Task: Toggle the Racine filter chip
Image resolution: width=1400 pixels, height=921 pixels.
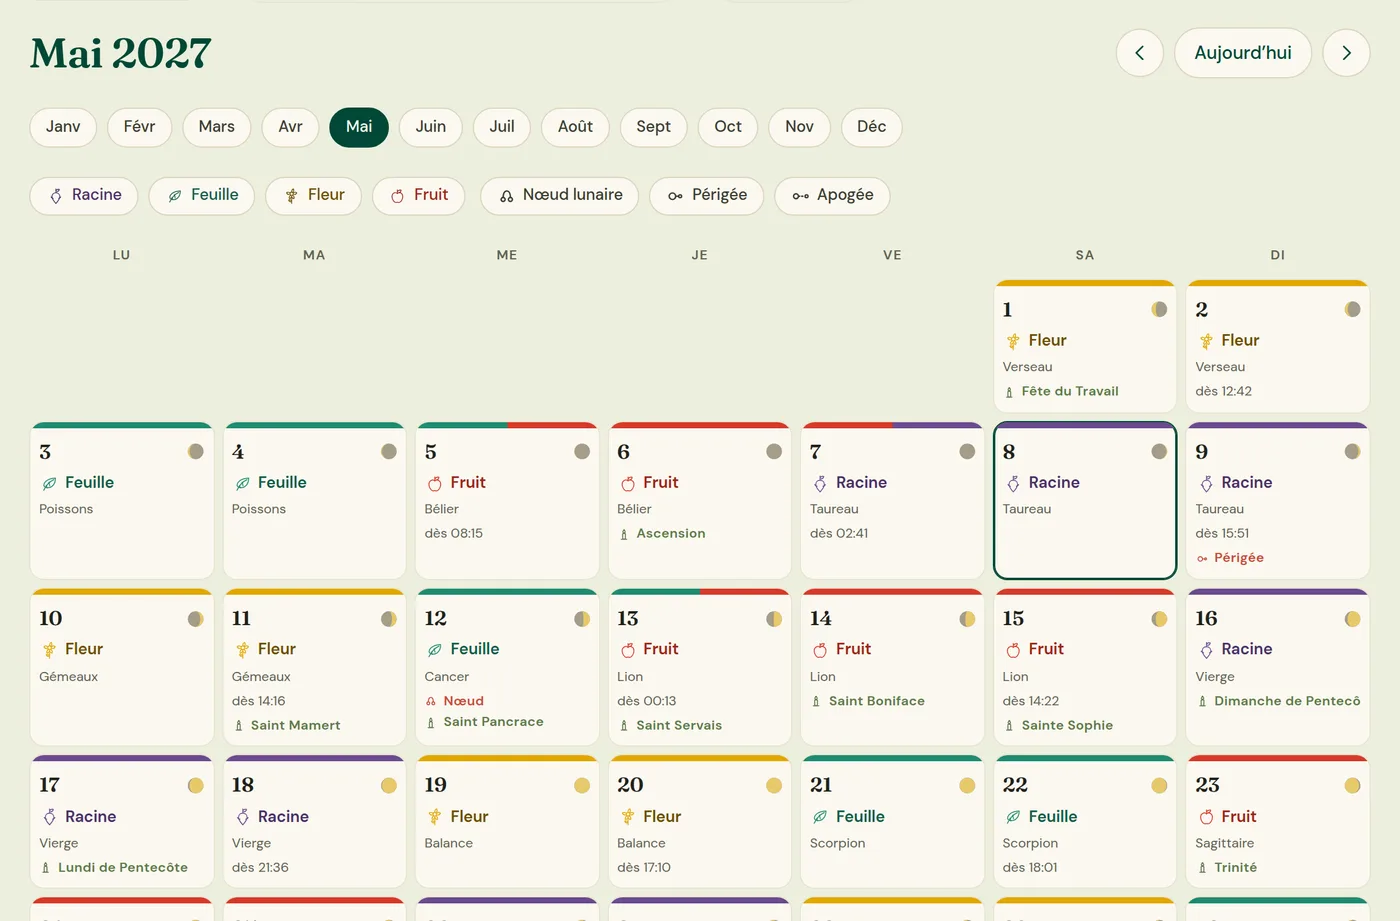Action: click(84, 195)
